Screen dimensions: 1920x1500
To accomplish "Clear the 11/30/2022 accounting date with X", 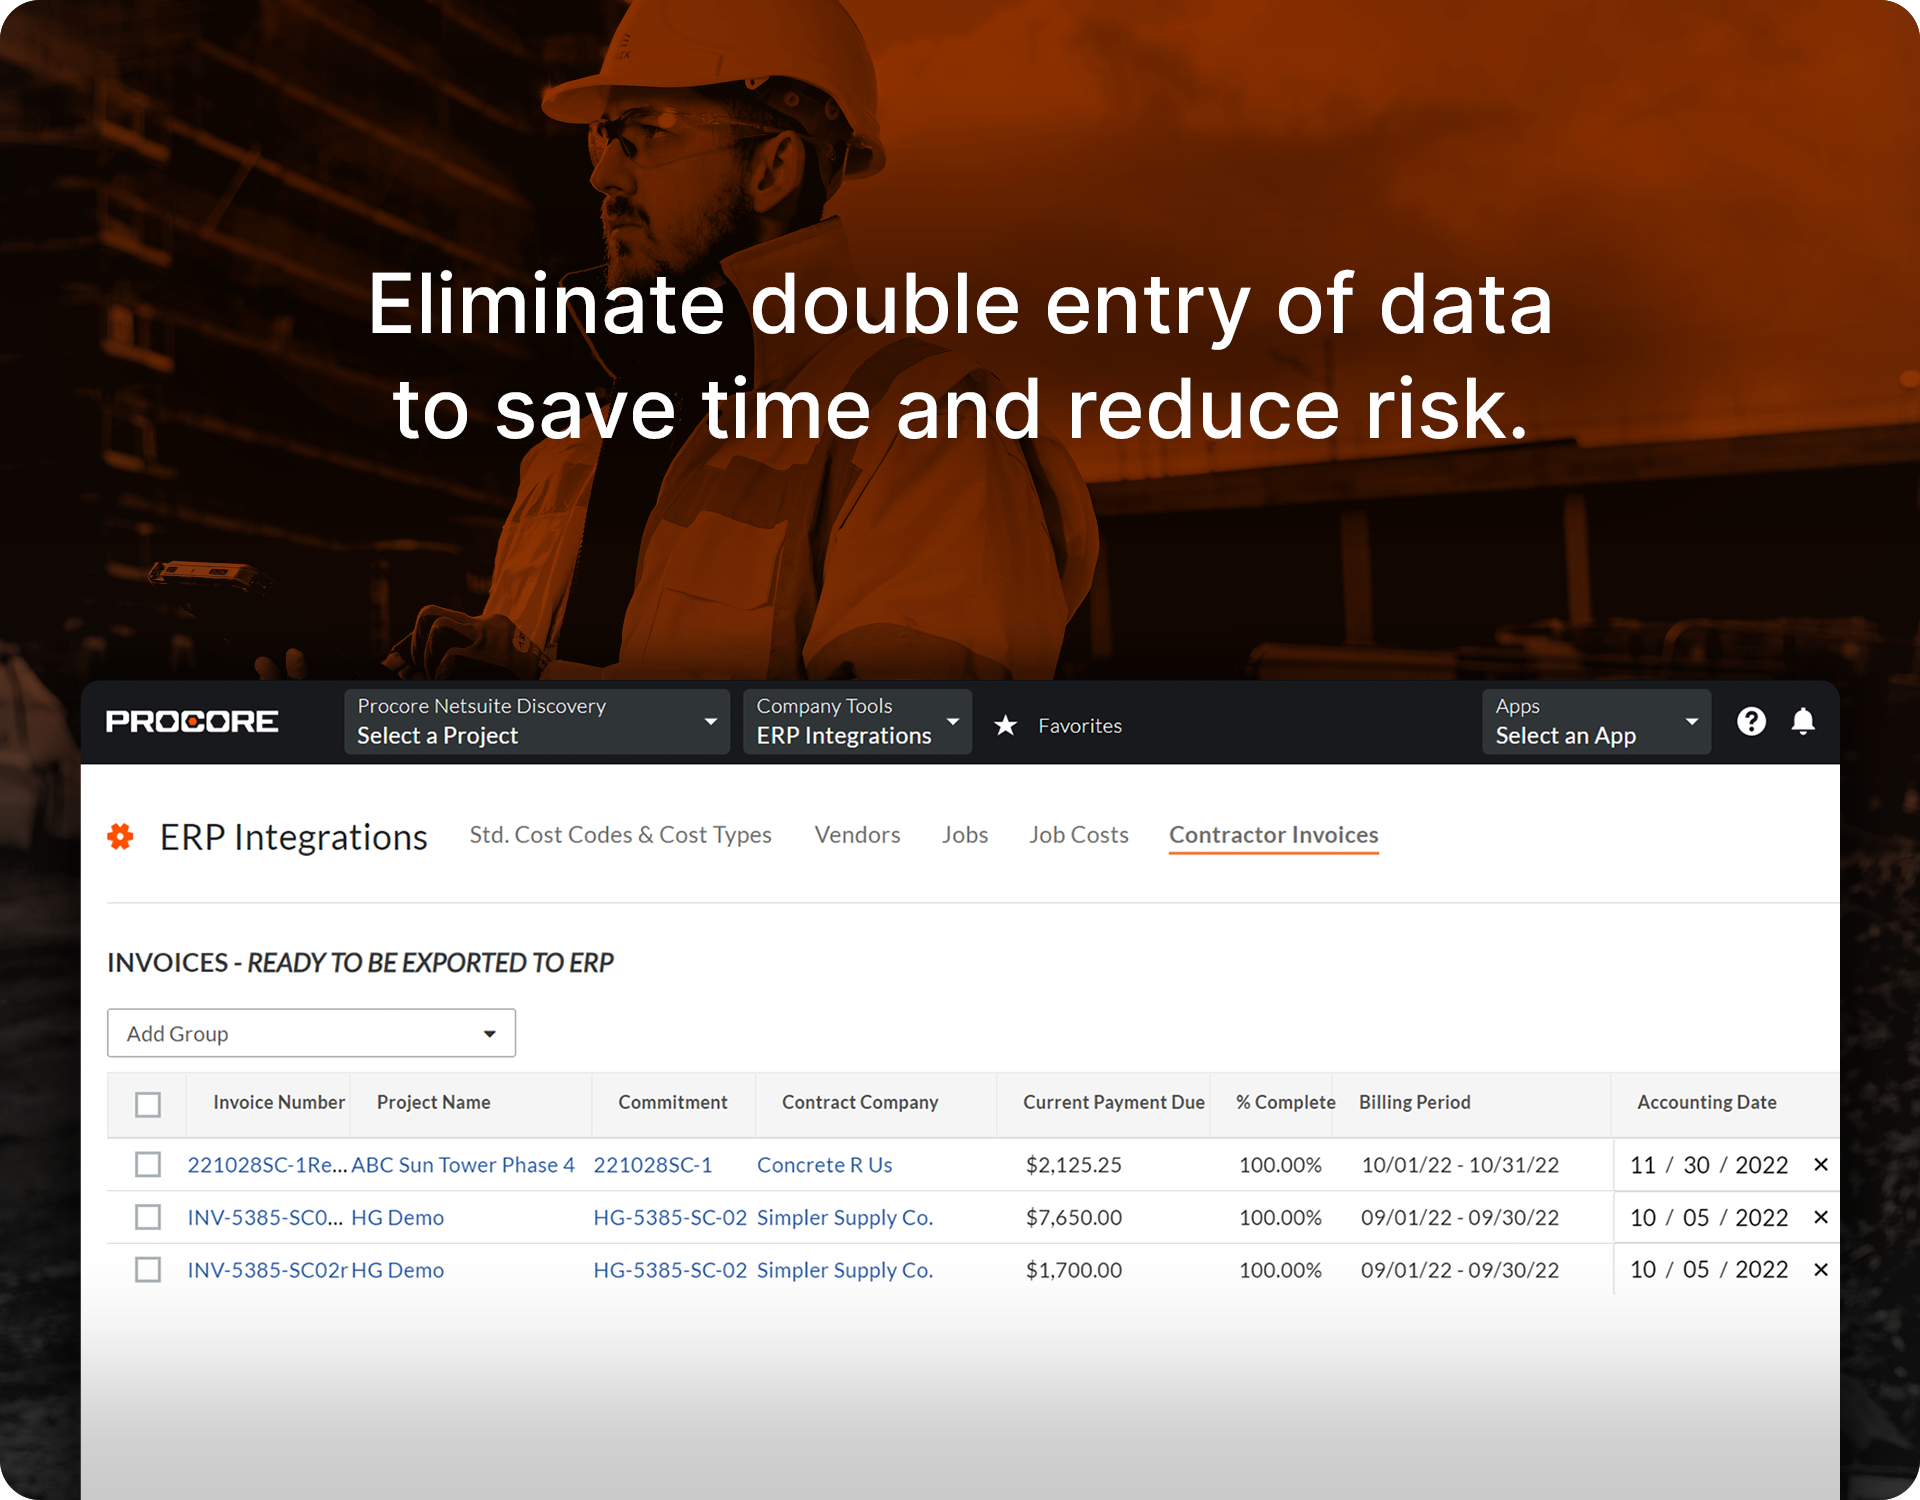I will [x=1821, y=1165].
